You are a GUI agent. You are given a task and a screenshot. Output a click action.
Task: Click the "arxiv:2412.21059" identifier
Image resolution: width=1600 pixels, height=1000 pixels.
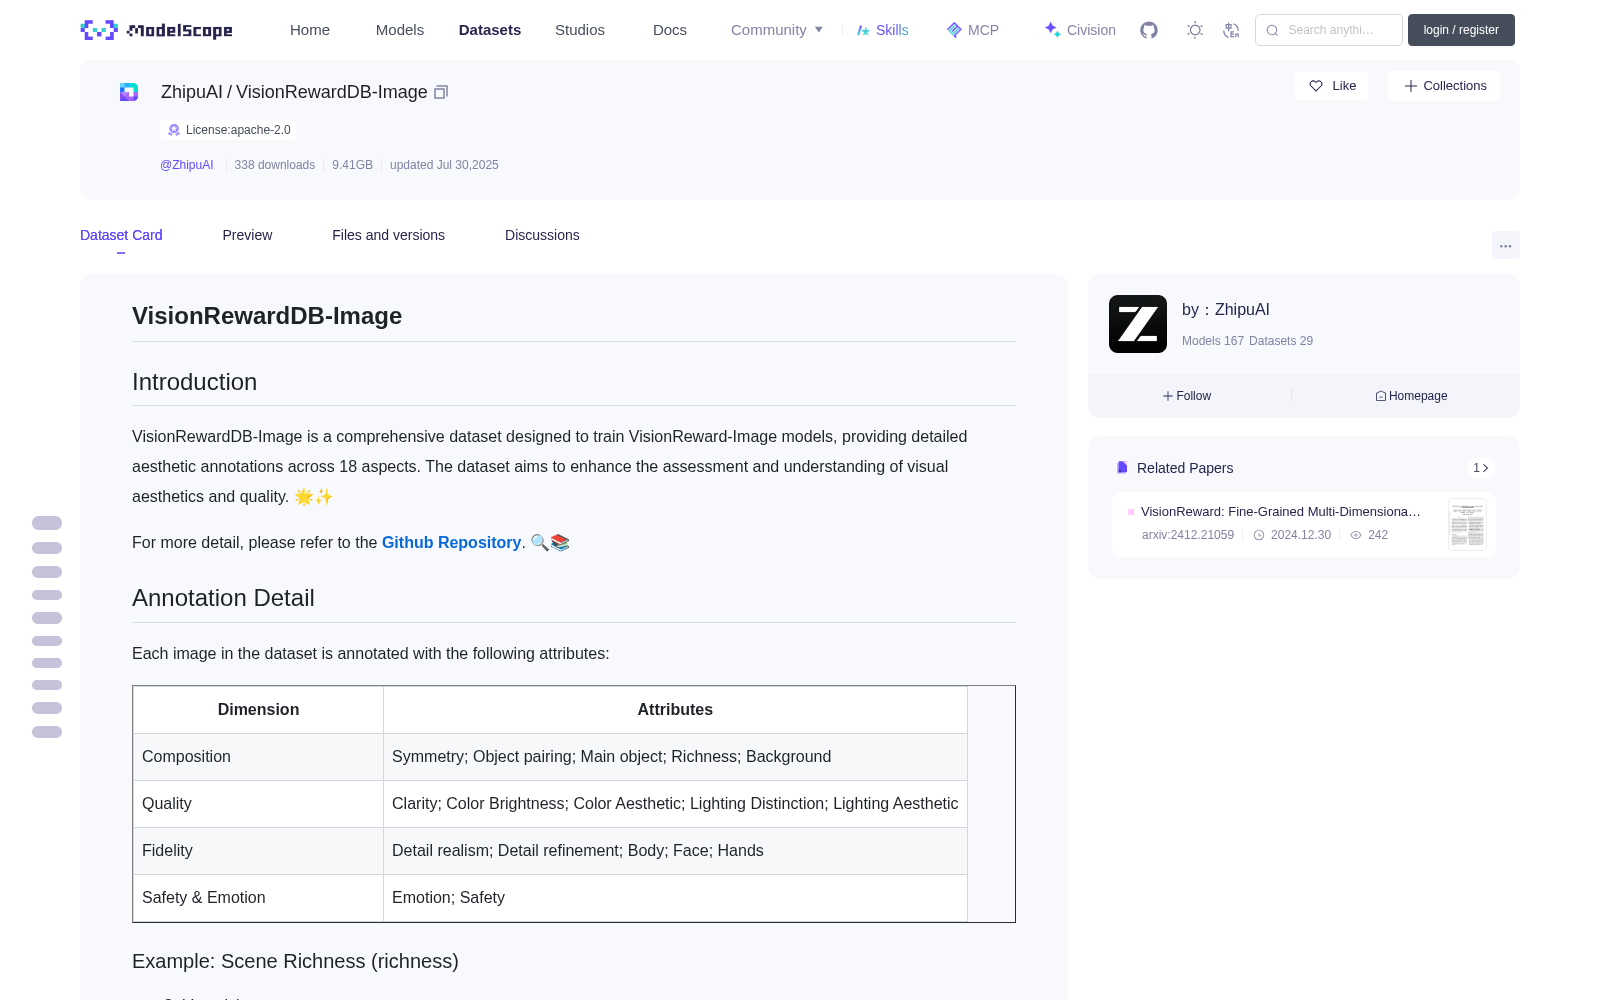(1188, 535)
